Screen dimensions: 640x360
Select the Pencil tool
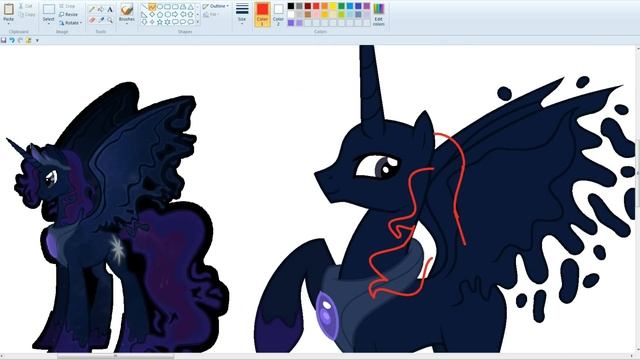[92, 9]
